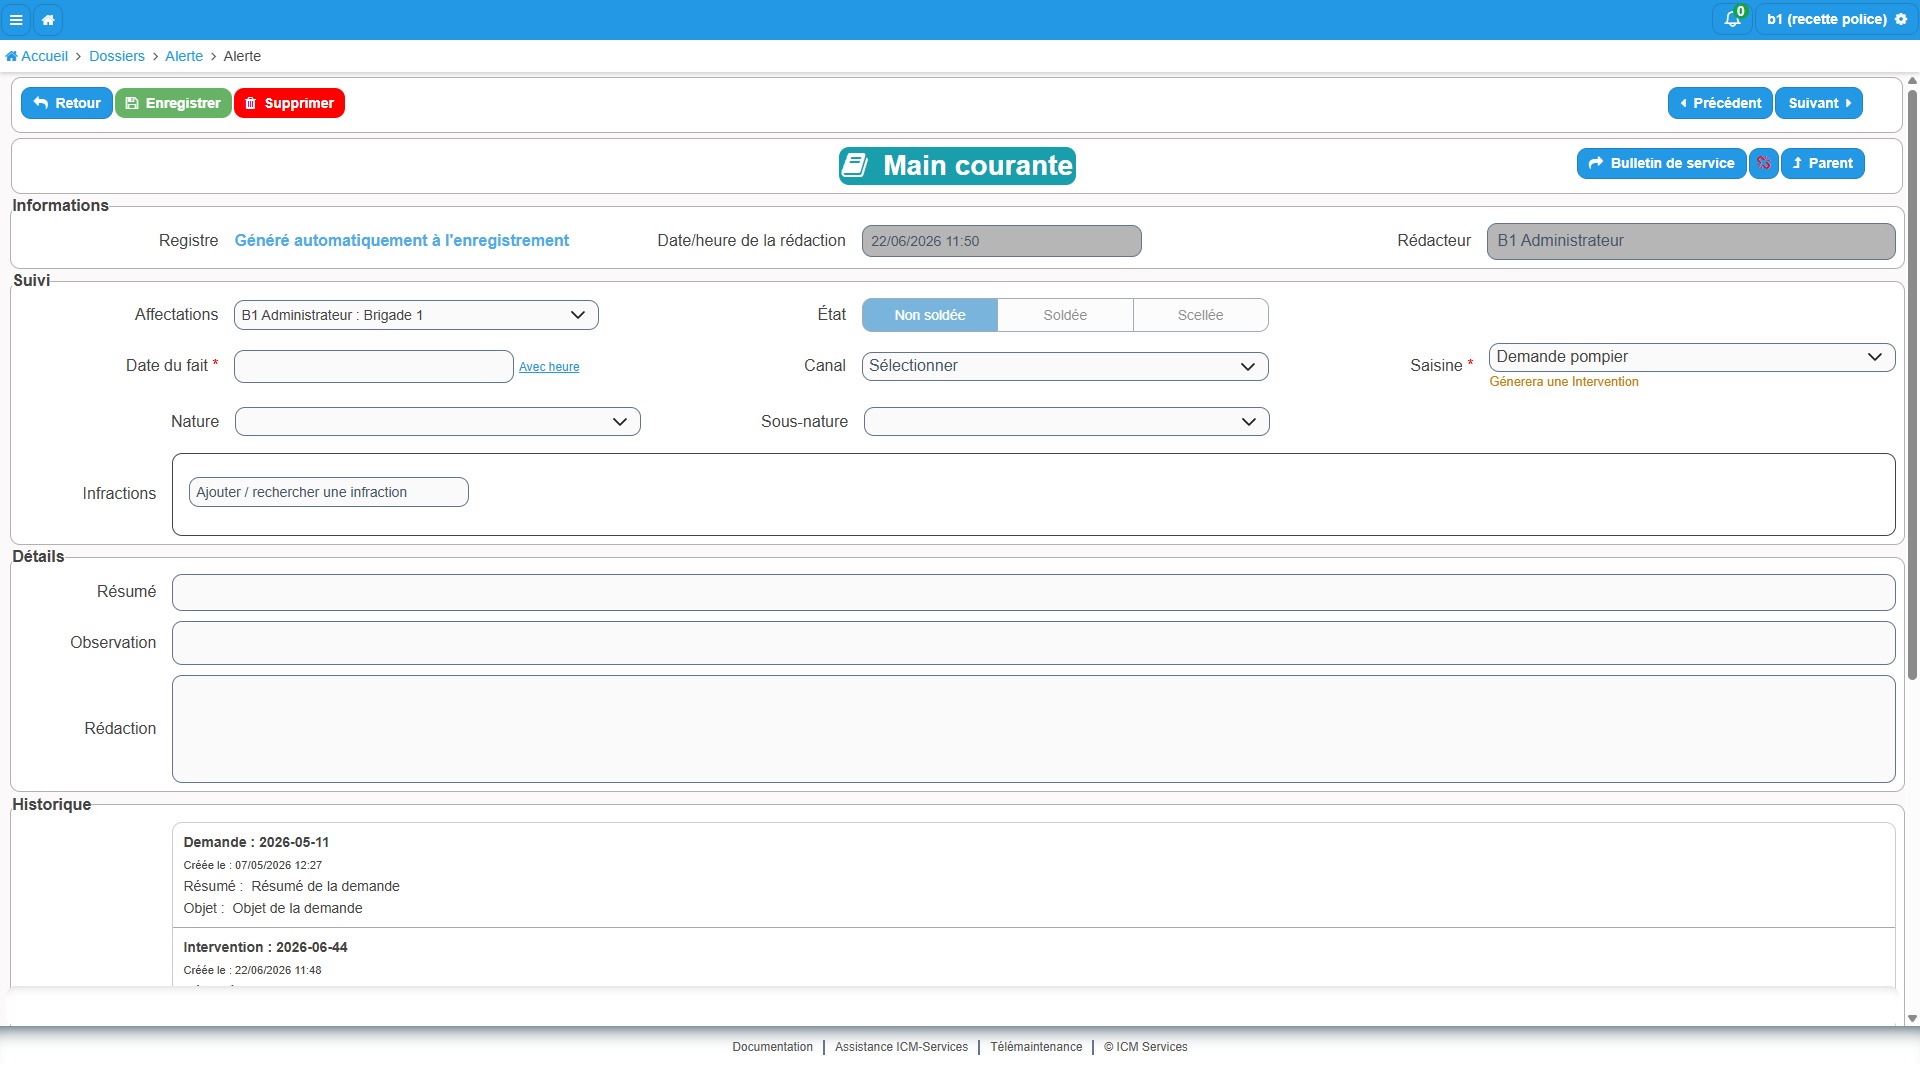Click history entry Intervention : 2026-06-44

coord(1034,957)
